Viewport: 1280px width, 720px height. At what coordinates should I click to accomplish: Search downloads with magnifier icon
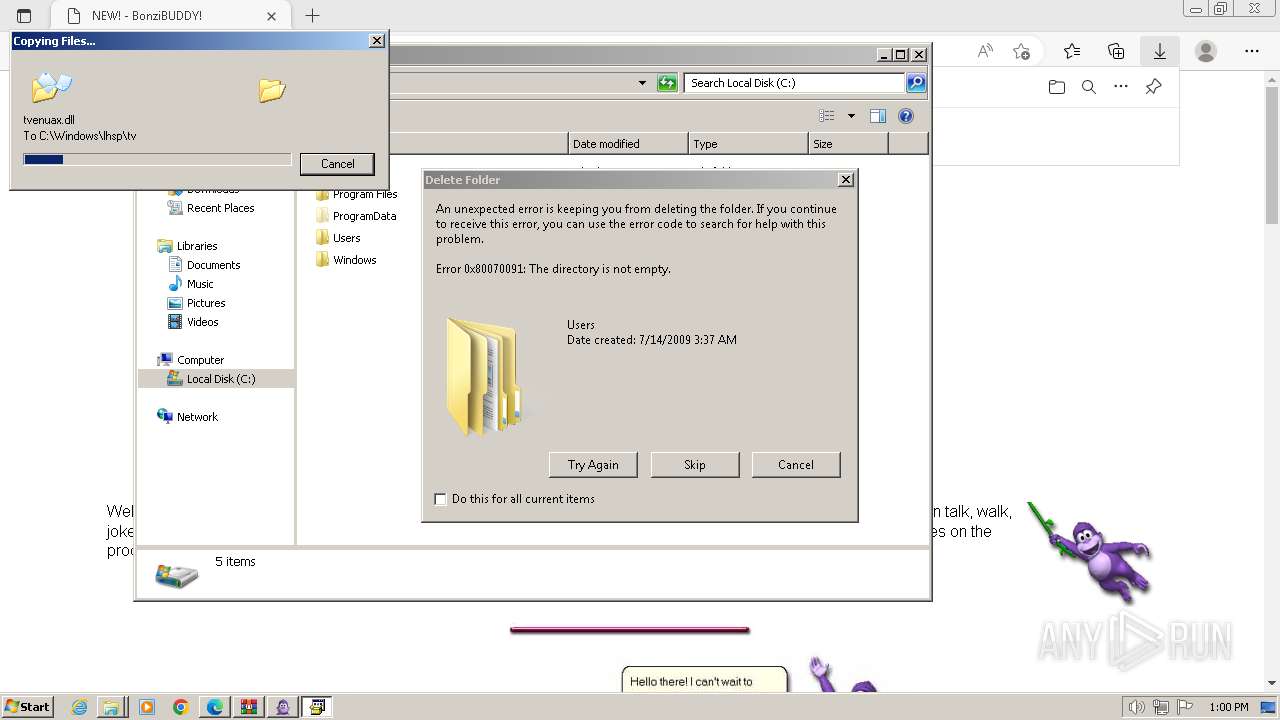coord(1089,87)
